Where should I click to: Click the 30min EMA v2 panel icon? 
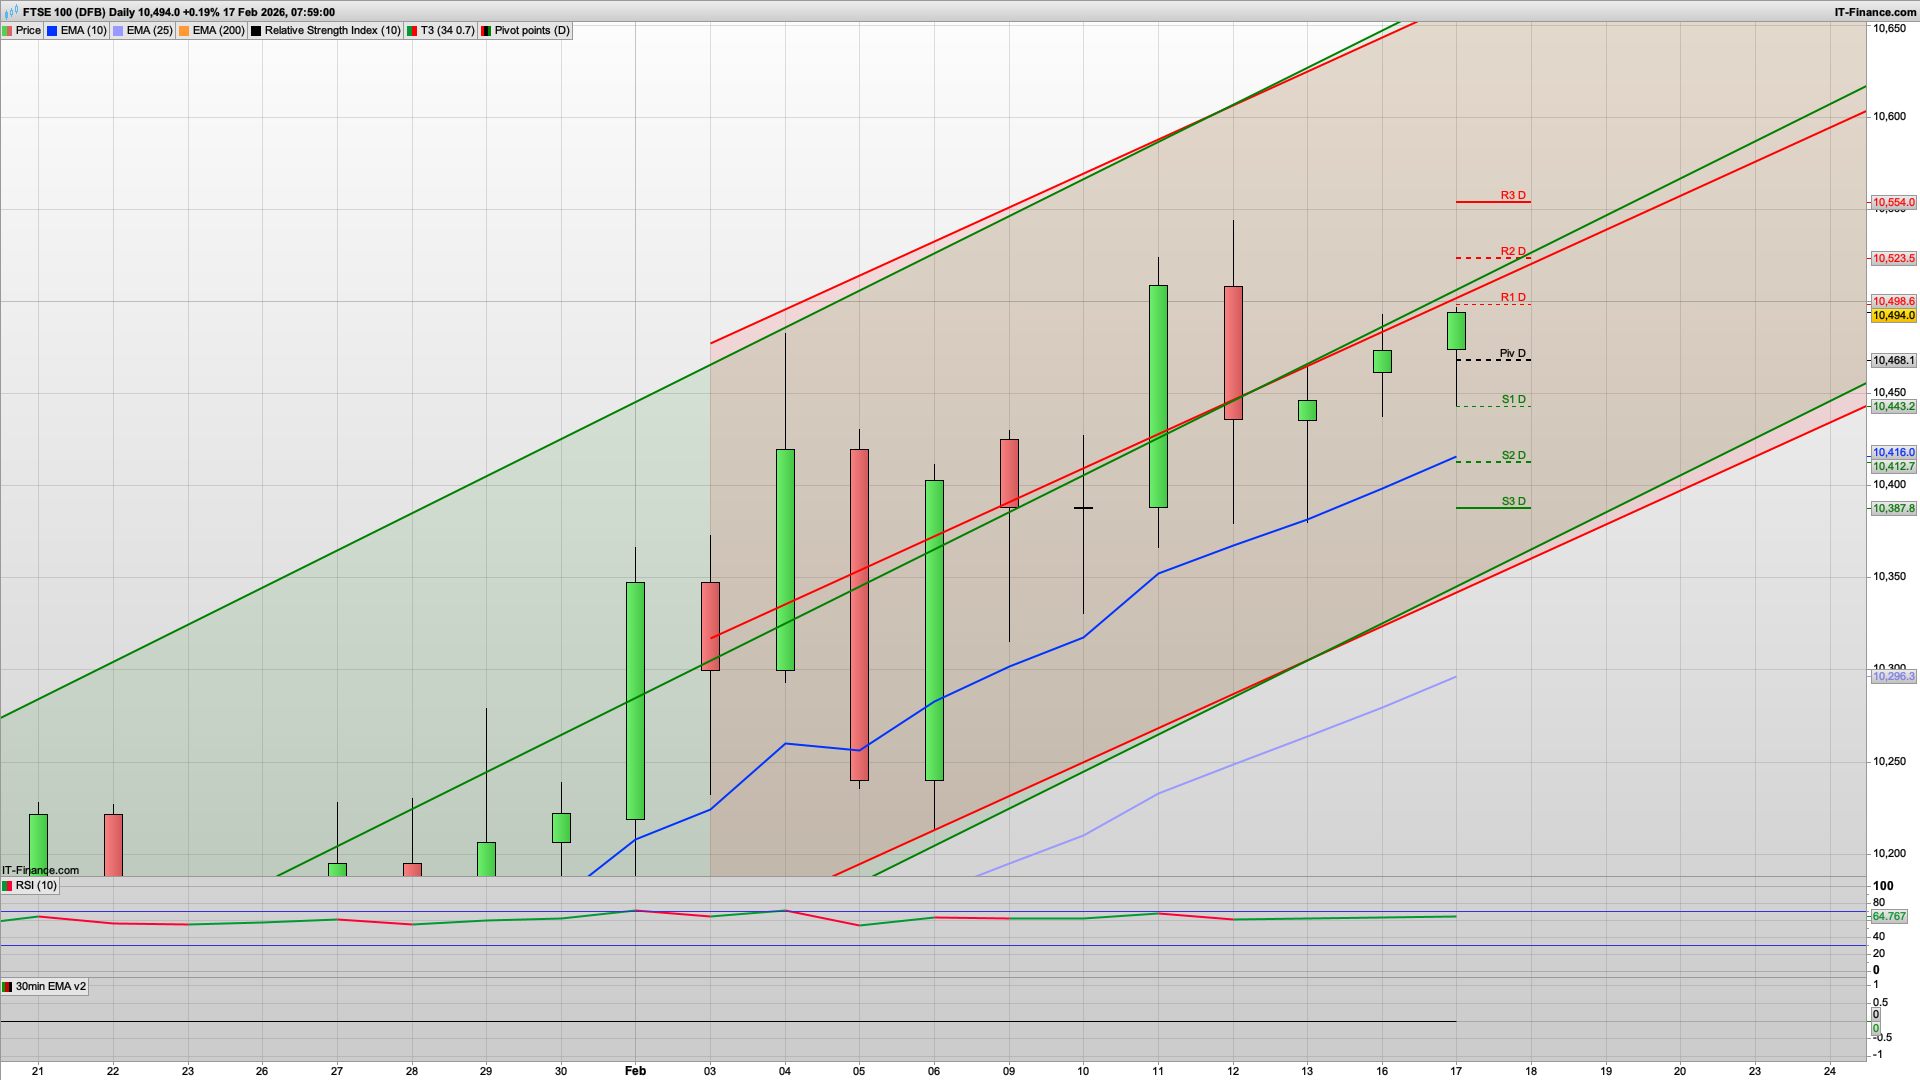[x=10, y=986]
